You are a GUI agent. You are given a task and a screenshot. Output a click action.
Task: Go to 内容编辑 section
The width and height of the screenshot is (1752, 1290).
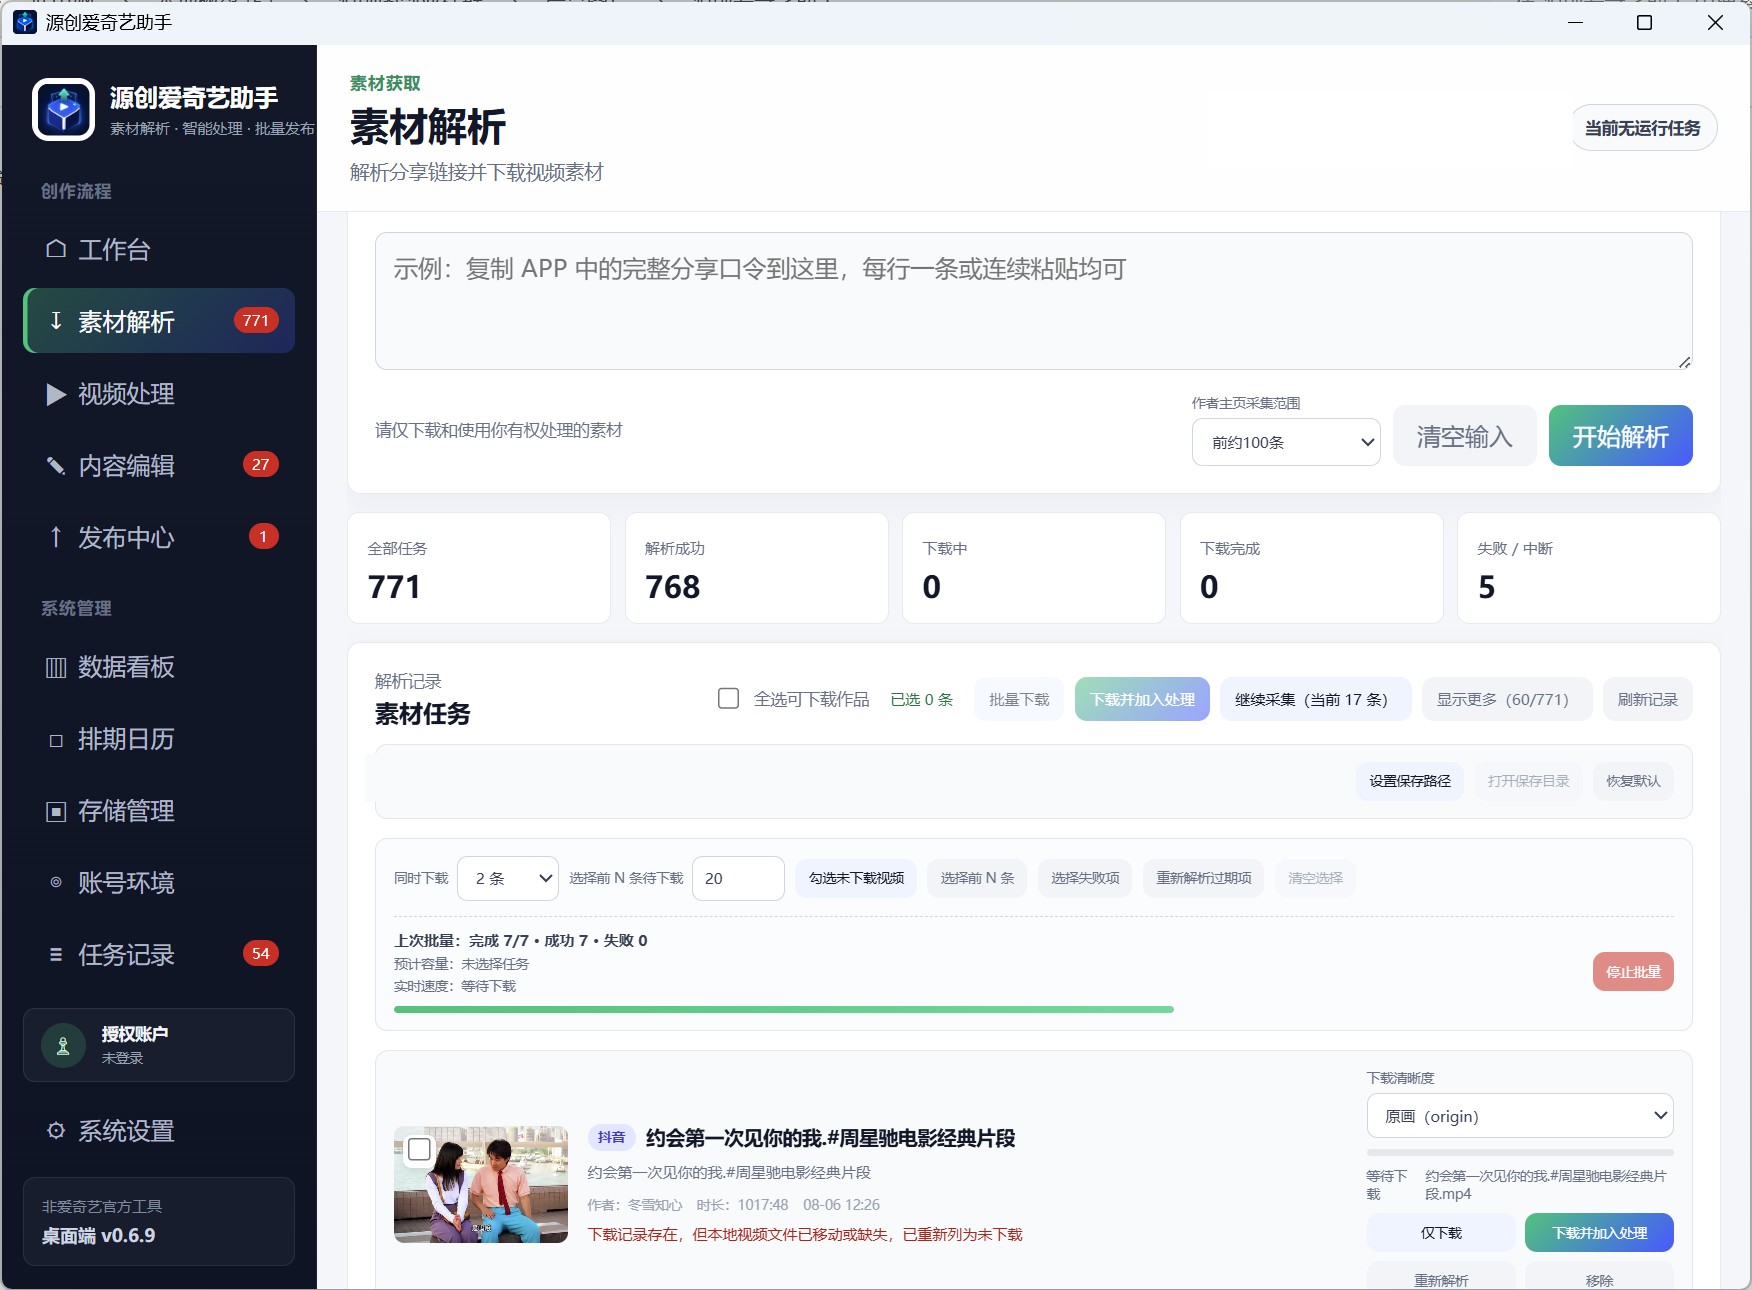[159, 466]
